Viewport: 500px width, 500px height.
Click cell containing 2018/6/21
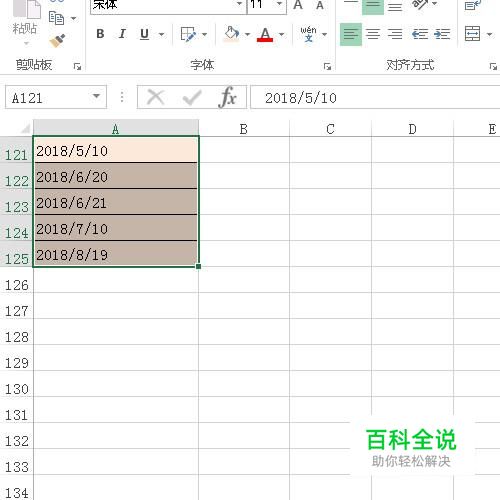pyautogui.click(x=116, y=202)
